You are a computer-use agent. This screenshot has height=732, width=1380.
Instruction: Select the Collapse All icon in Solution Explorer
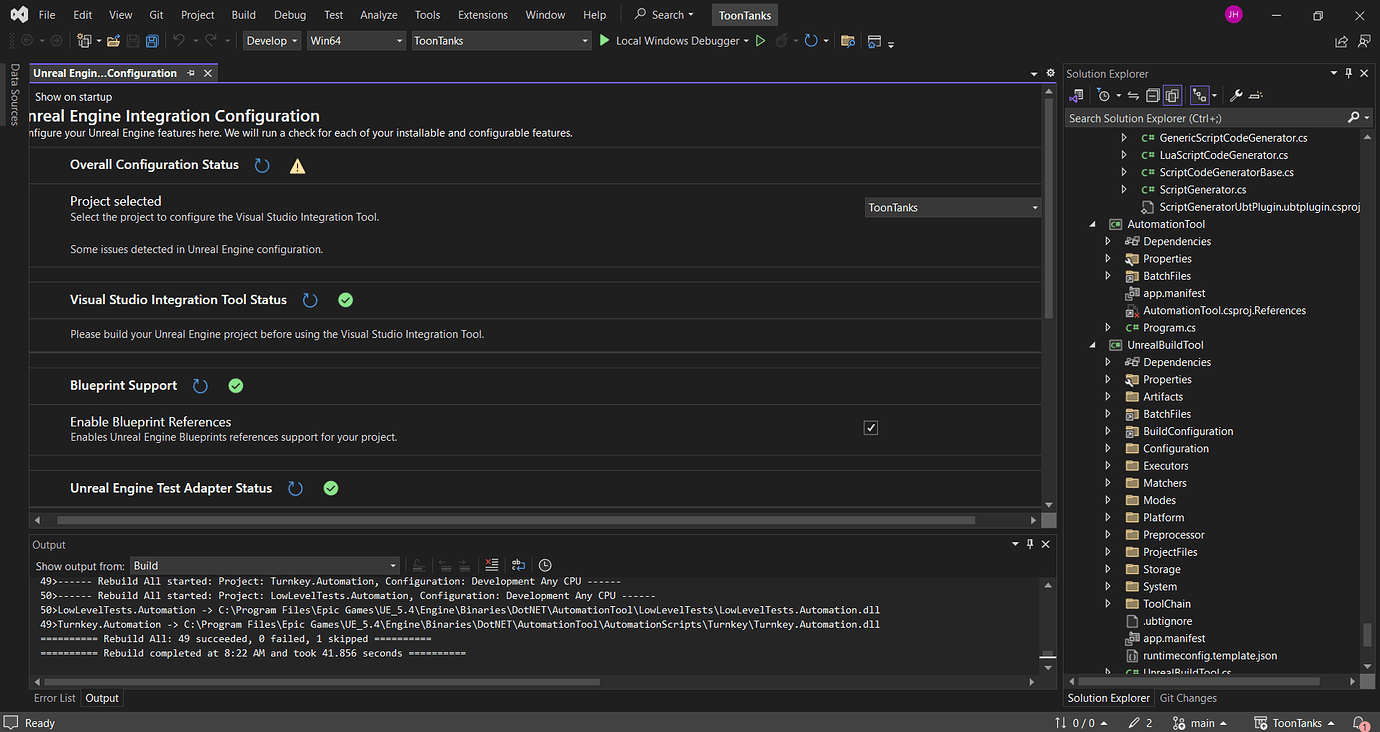point(1153,95)
